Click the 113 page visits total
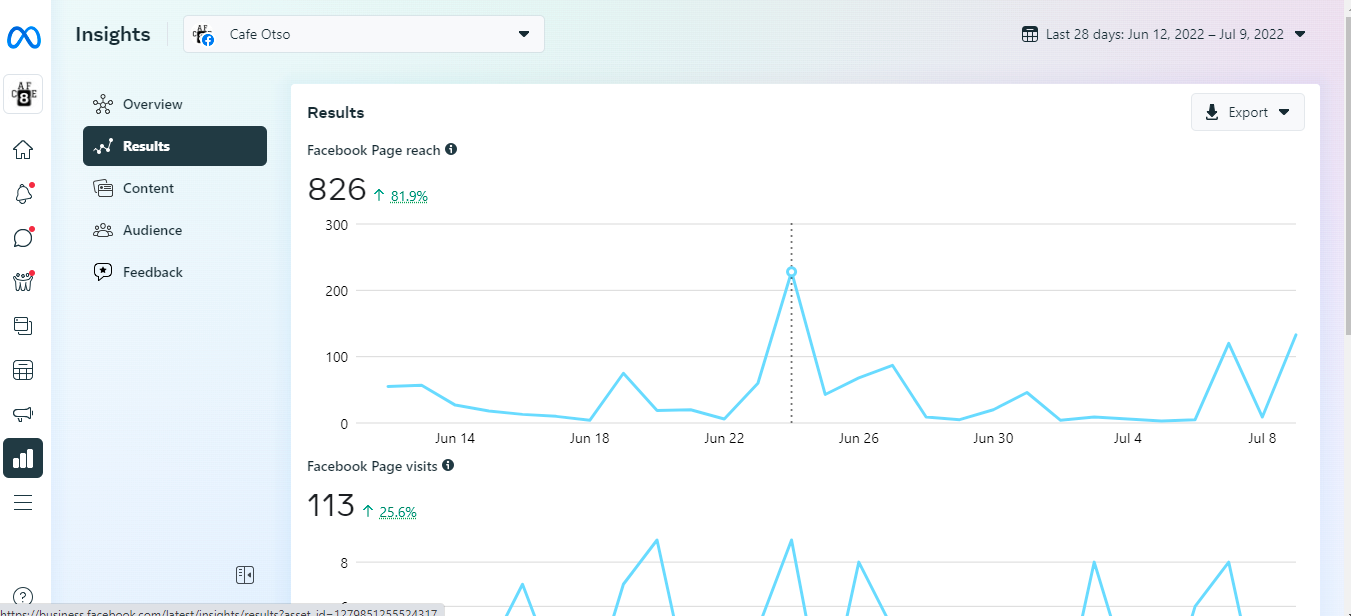1351x616 pixels. (331, 505)
